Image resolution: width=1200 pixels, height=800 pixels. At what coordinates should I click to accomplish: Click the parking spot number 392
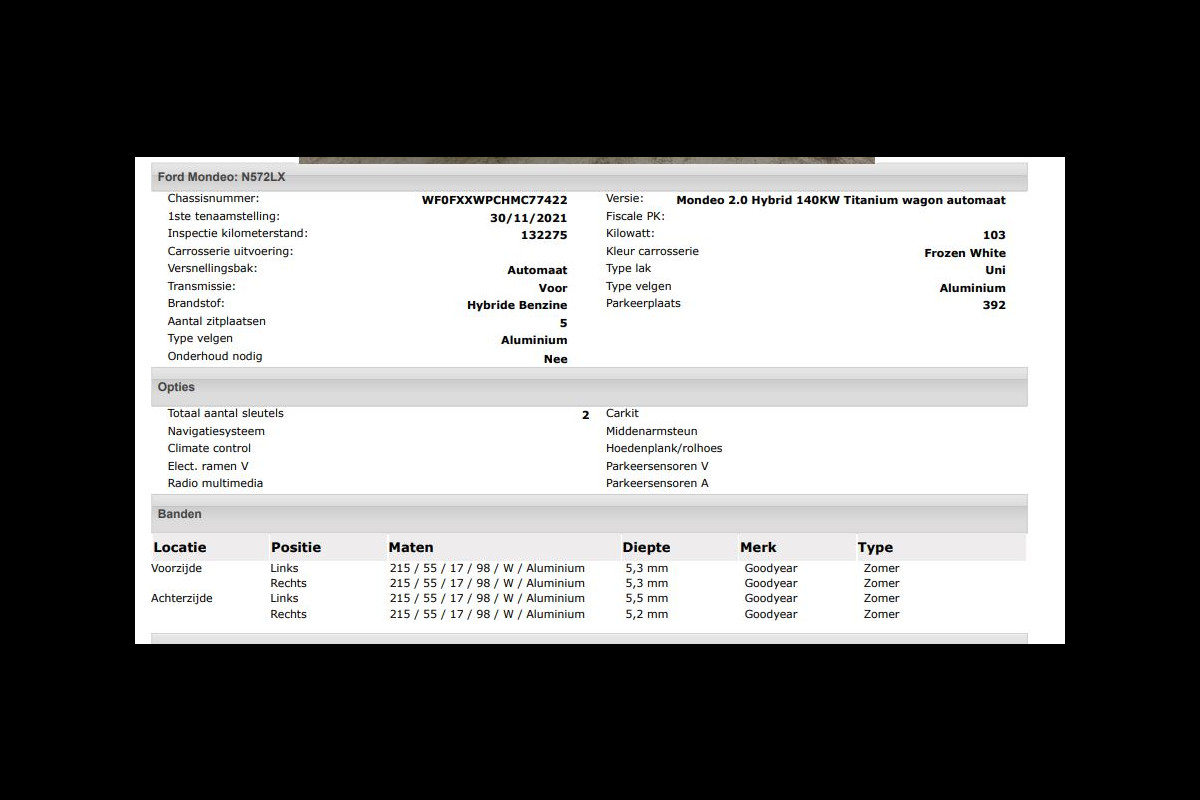[993, 305]
